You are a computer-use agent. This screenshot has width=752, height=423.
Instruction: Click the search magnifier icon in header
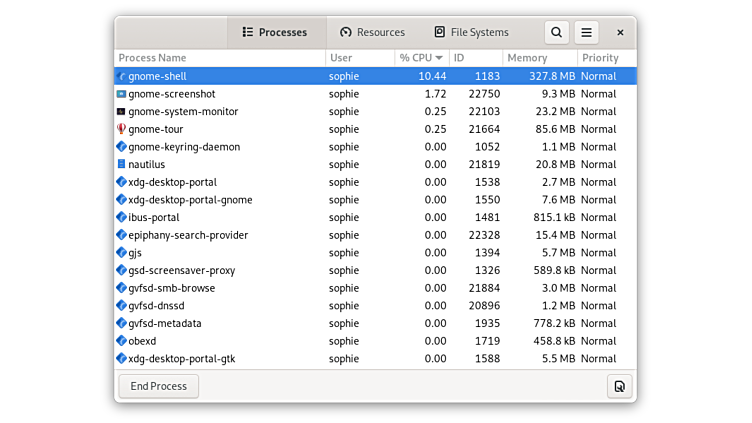[557, 32]
